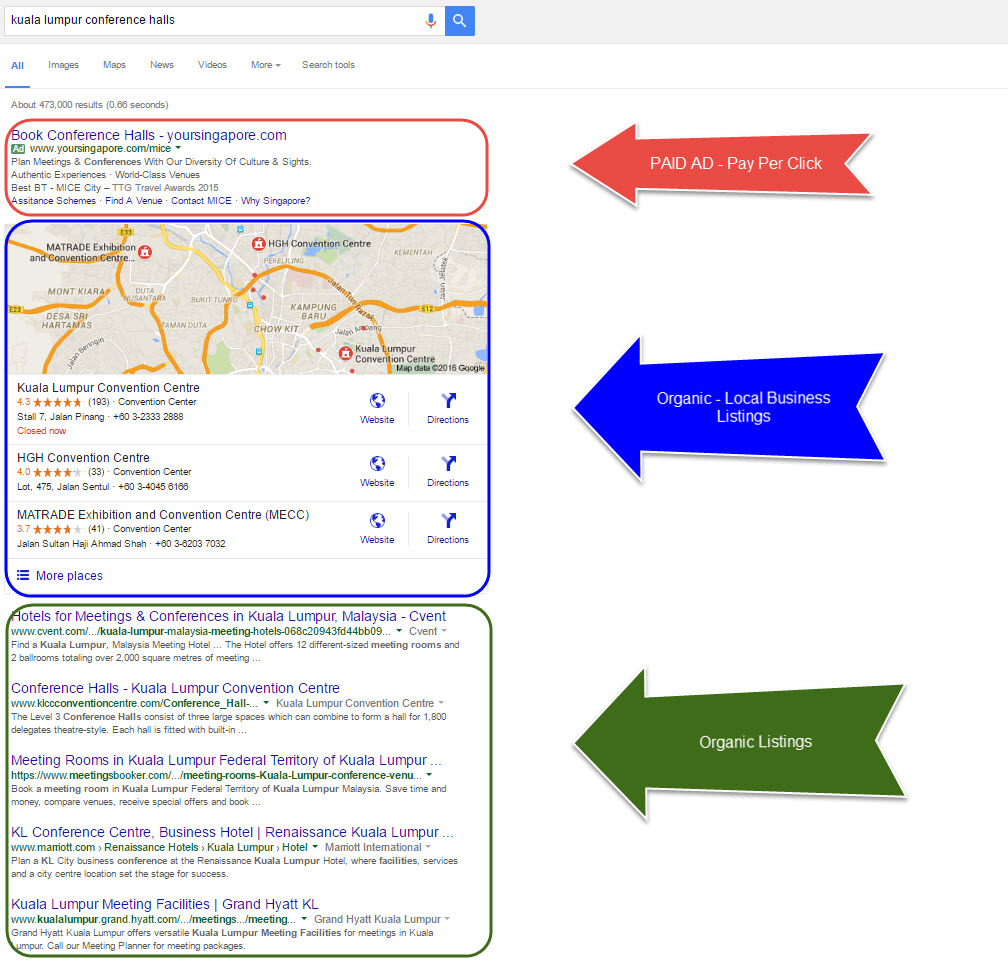Click the 'Lot, 475, Jalan Sentul' address
This screenshot has height=967, width=1008.
coord(63,487)
